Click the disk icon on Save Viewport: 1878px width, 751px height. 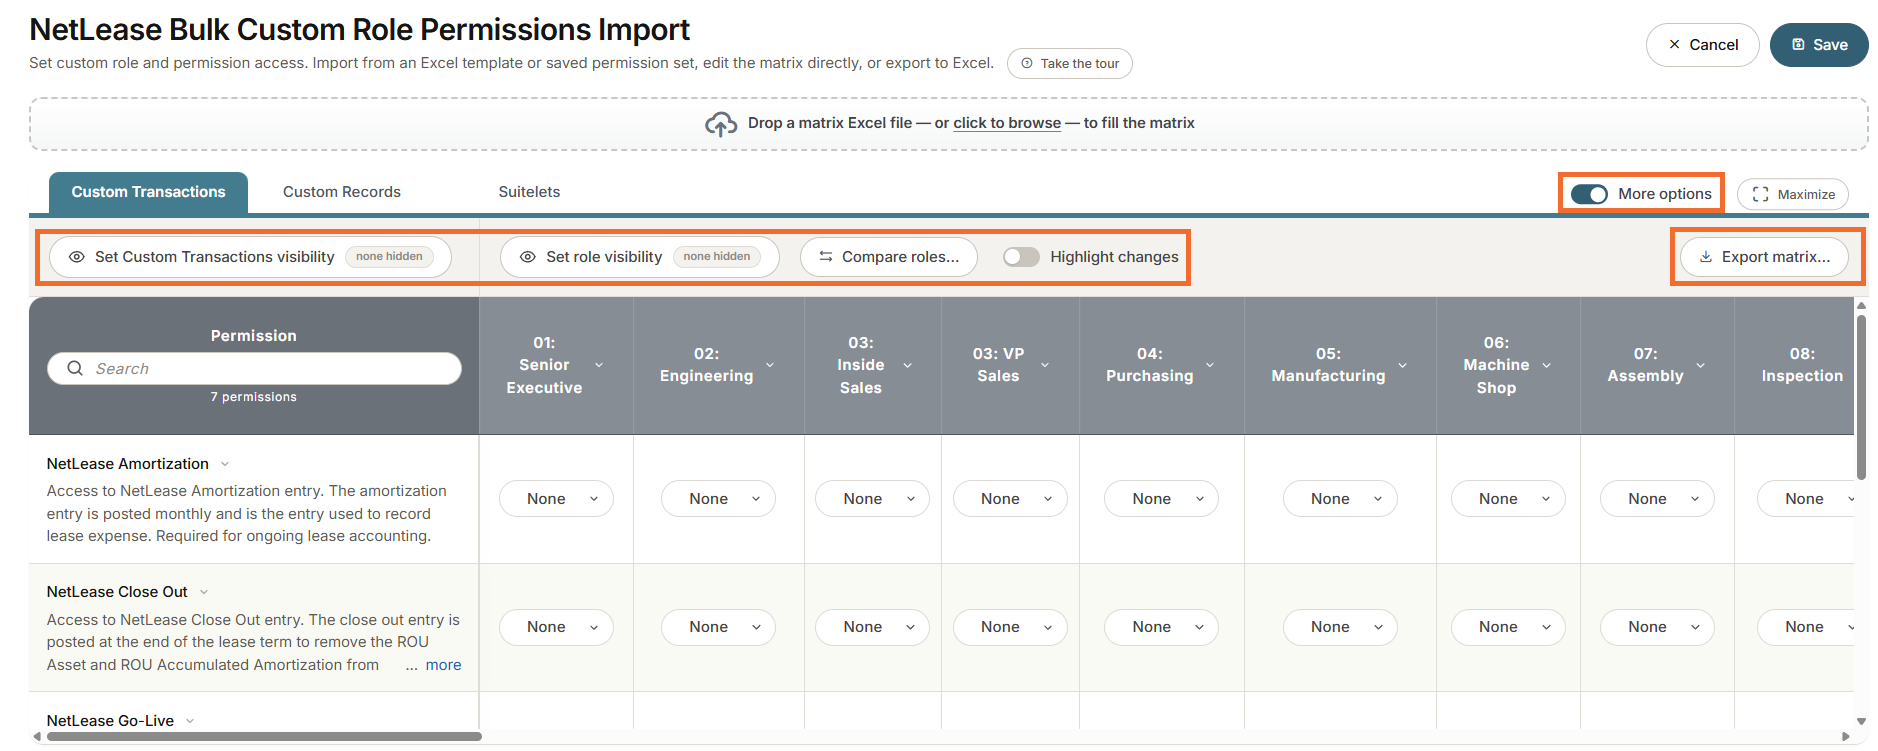click(x=1798, y=44)
